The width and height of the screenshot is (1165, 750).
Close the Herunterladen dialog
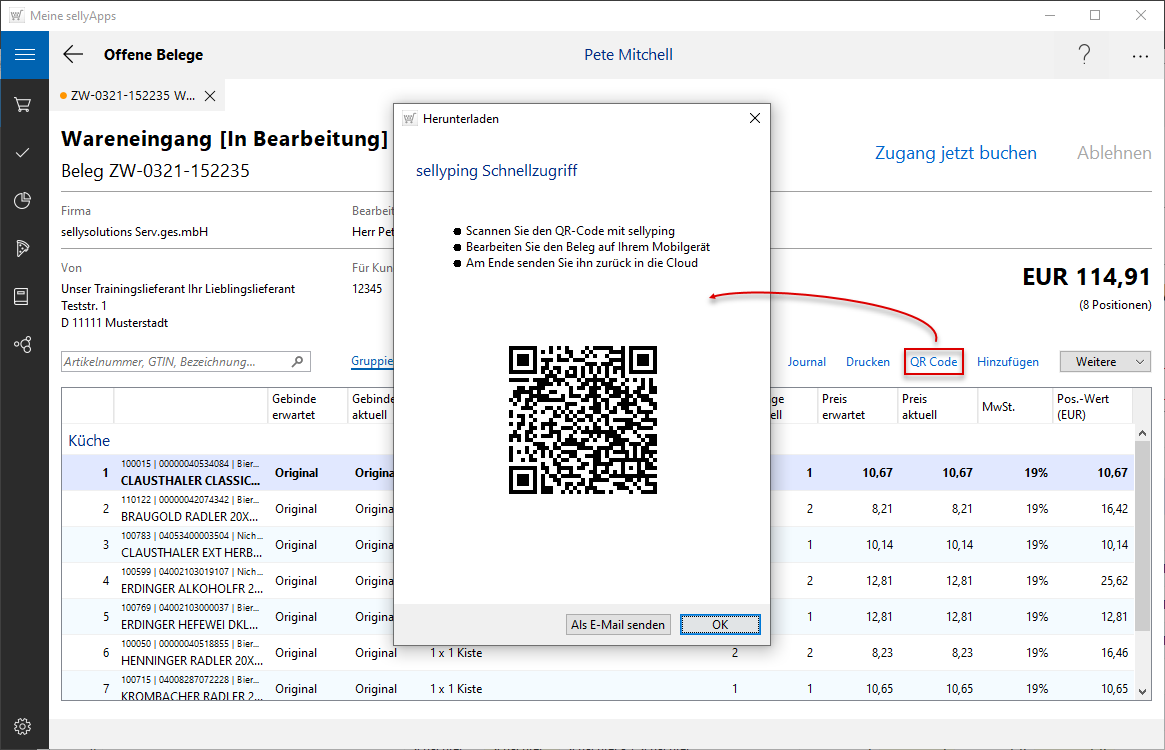[755, 118]
